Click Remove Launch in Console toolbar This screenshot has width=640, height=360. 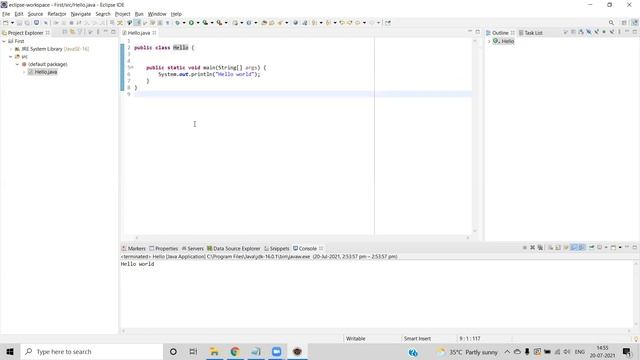pos(533,247)
